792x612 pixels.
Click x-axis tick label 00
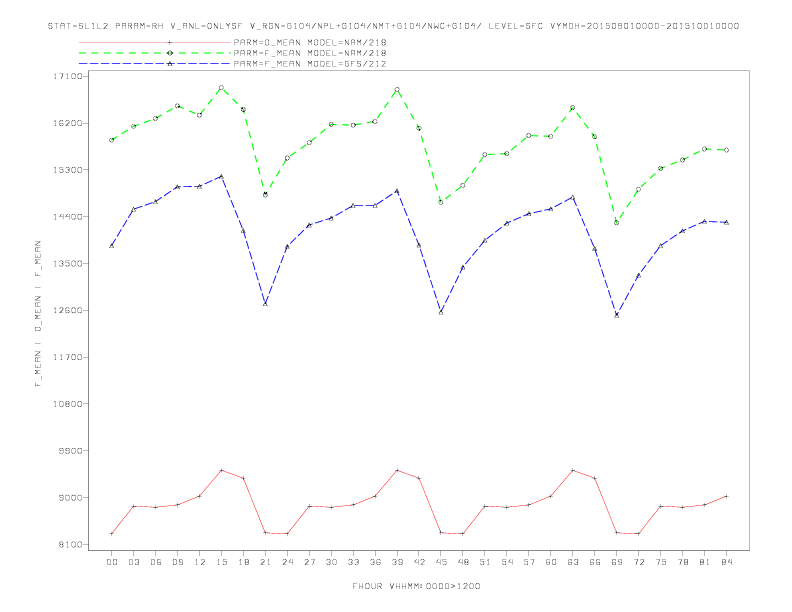tap(112, 562)
